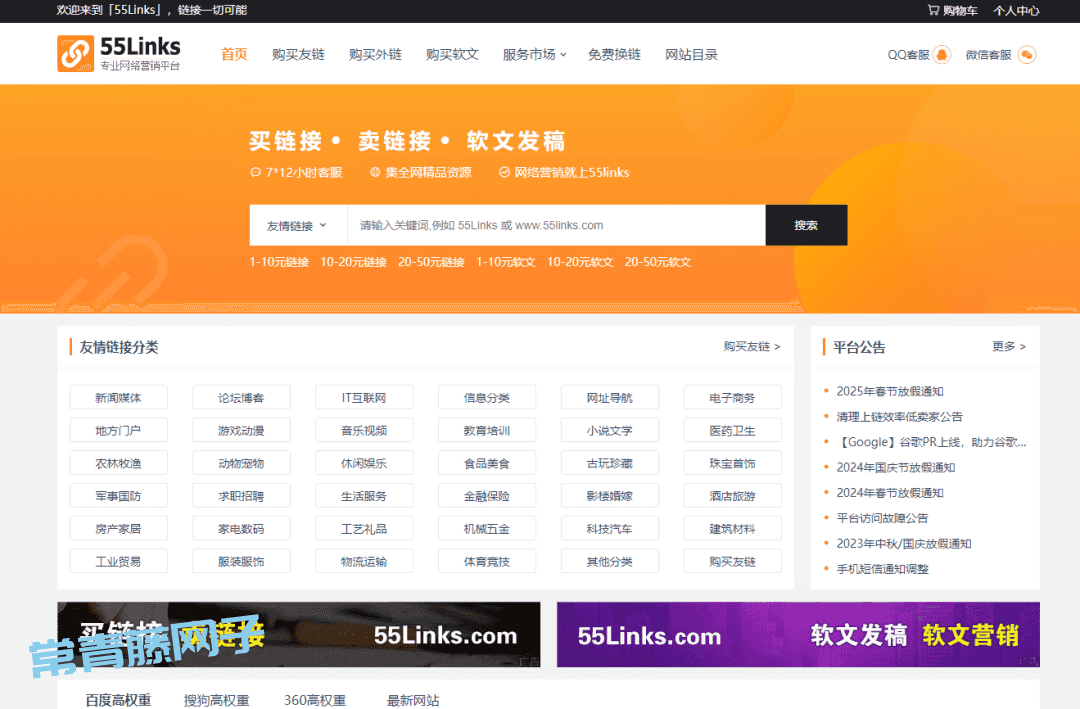
Task: Select the 1-10元链接 quick filter
Action: (x=279, y=262)
